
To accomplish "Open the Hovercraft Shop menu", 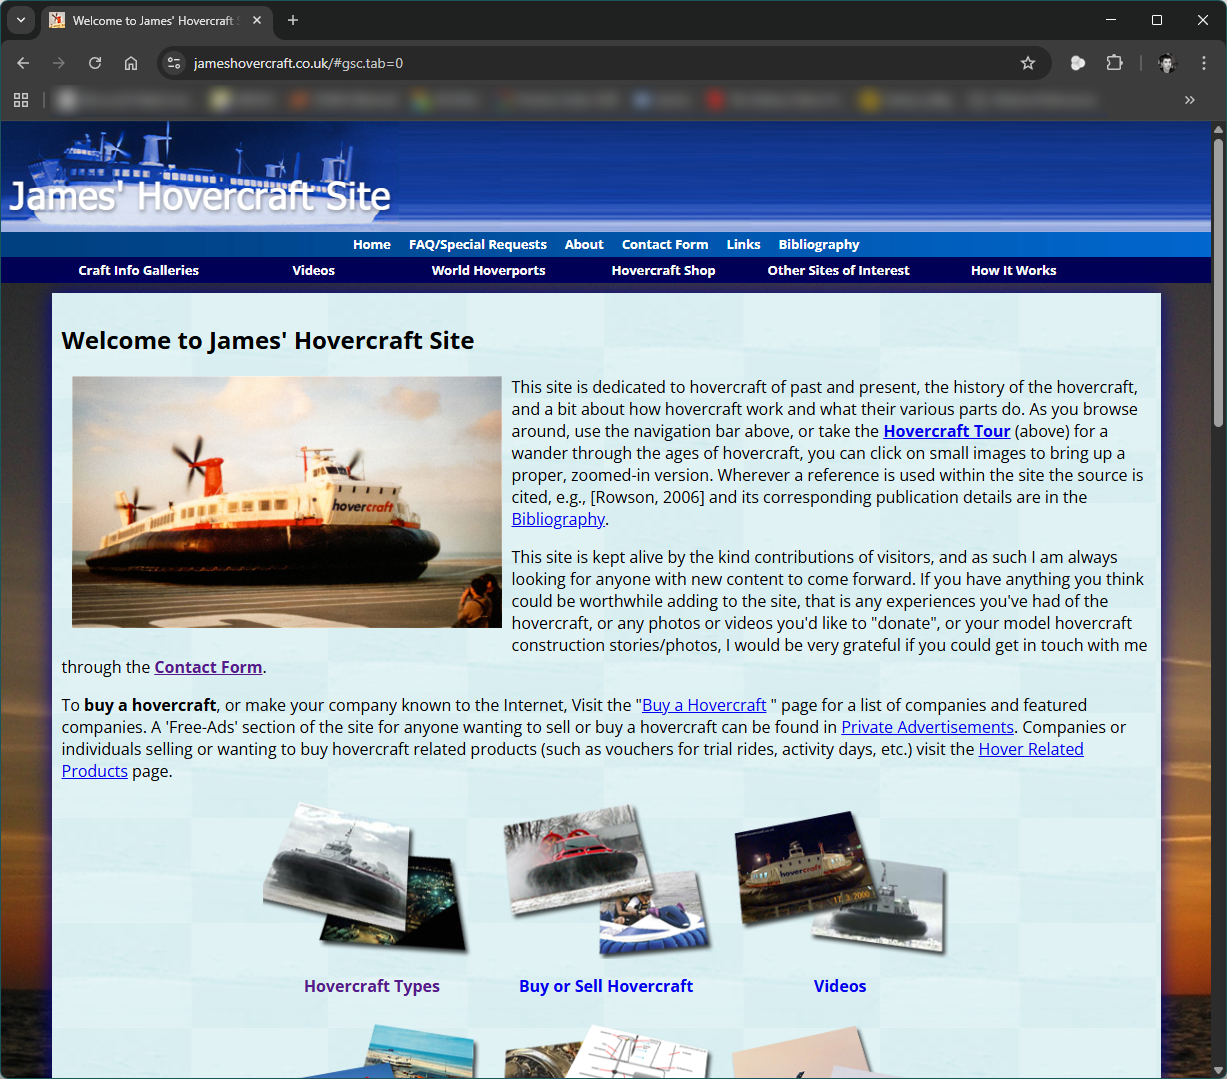I will click(664, 270).
